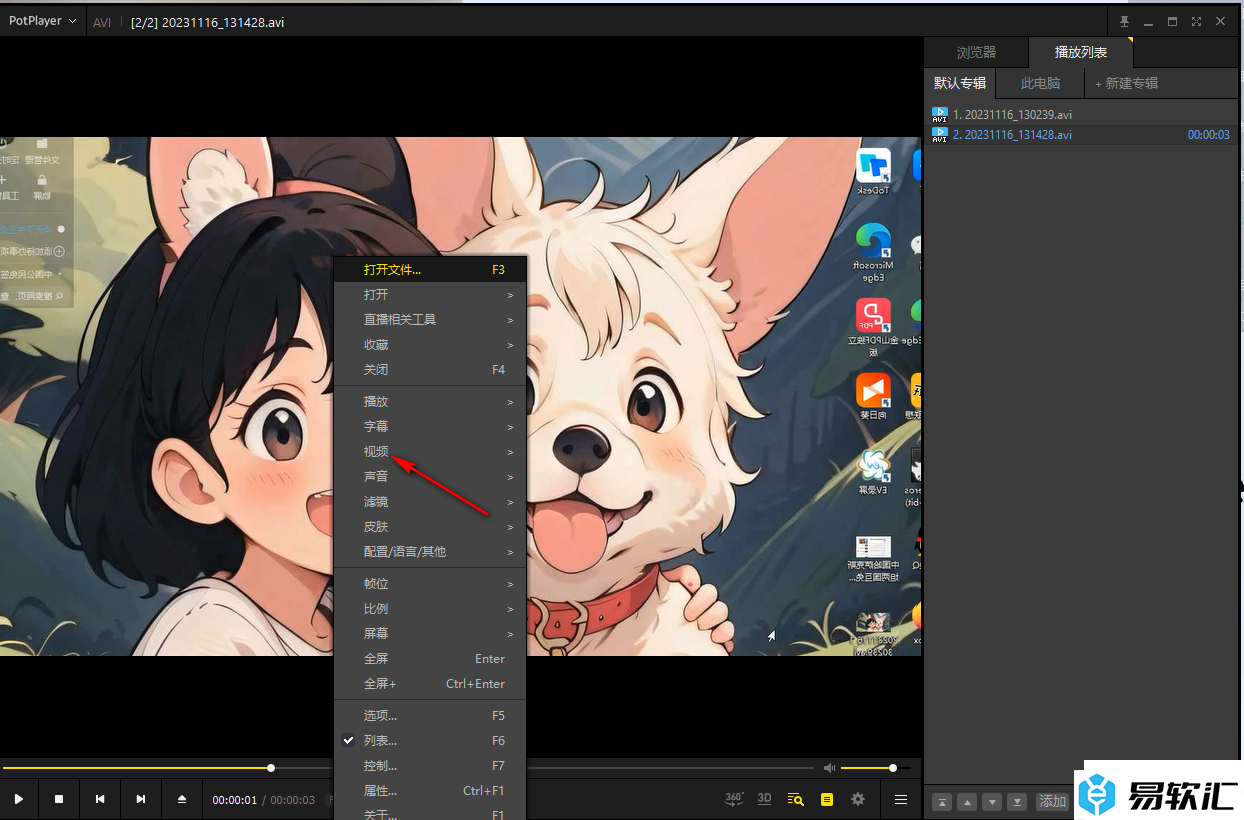
Task: Click the AVI format label in title bar
Action: tap(102, 22)
